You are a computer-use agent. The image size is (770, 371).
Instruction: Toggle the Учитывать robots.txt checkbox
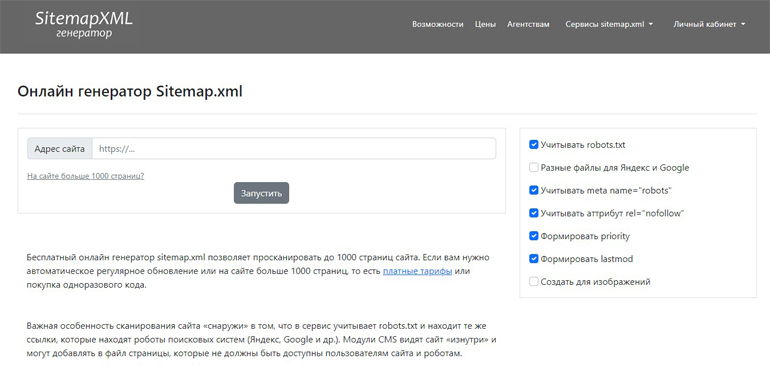(534, 145)
